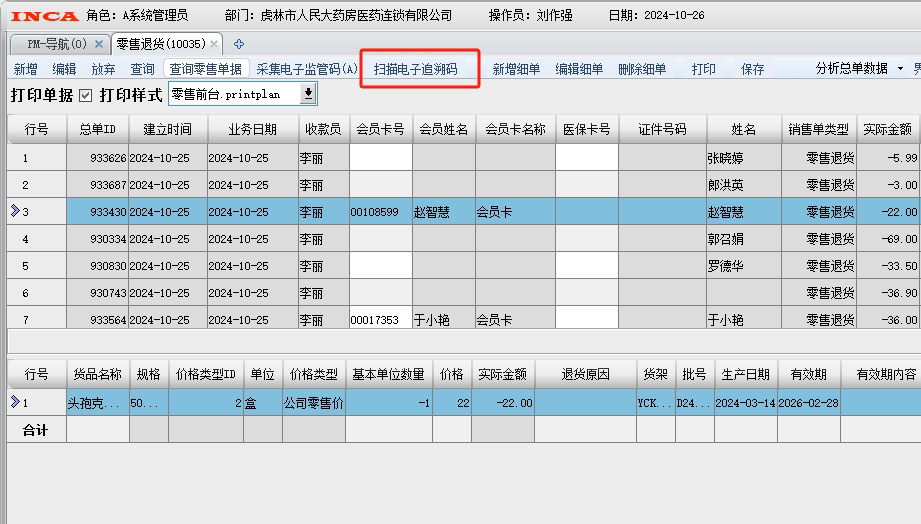Image resolution: width=921 pixels, height=524 pixels.
Task: Click 删除细单 in the toolbar
Action: pos(642,69)
